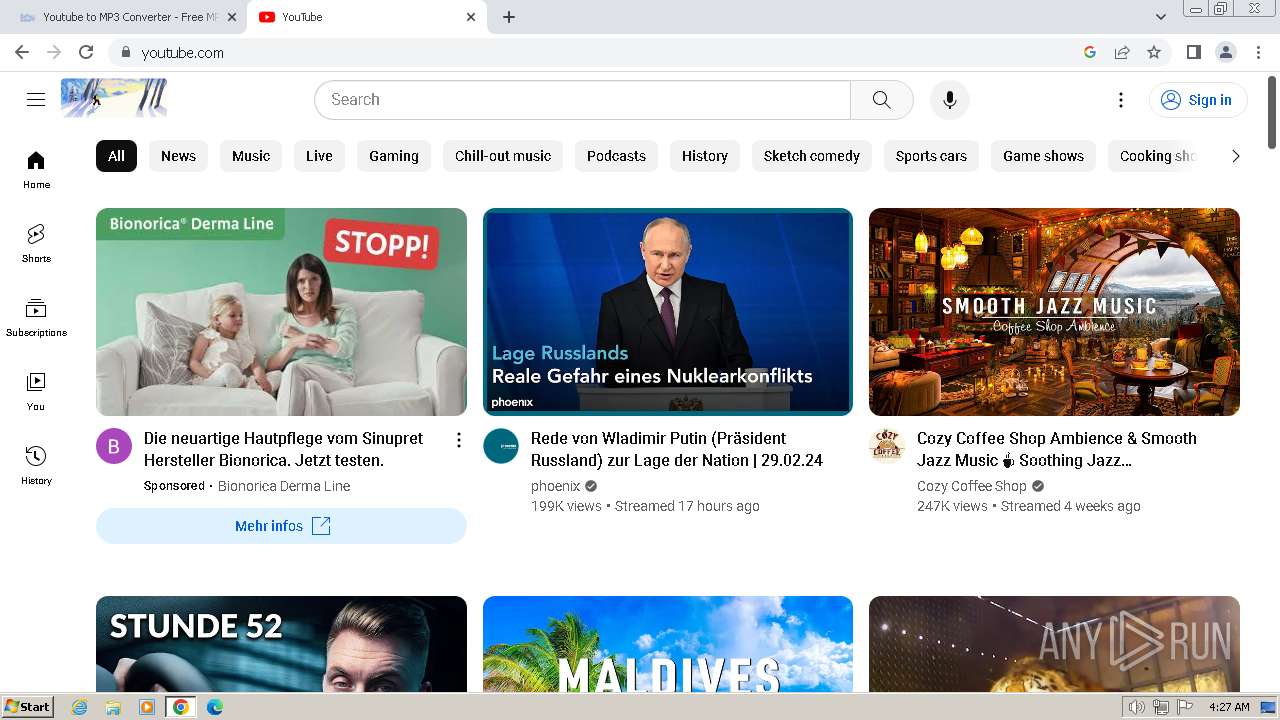The height and width of the screenshot is (720, 1280).
Task: Open a new browser tab
Action: pyautogui.click(x=508, y=17)
